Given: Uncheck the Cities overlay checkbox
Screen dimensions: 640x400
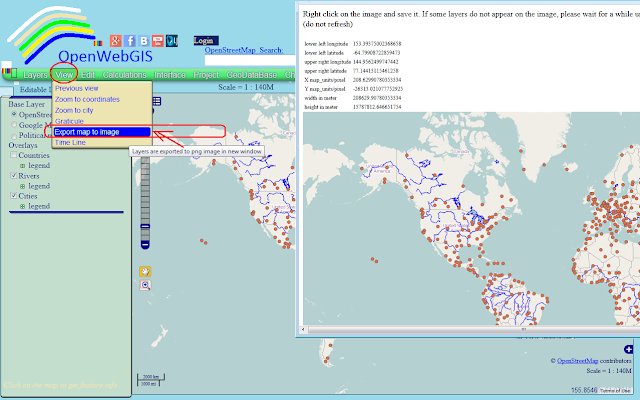Looking at the screenshot, I should point(13,196).
